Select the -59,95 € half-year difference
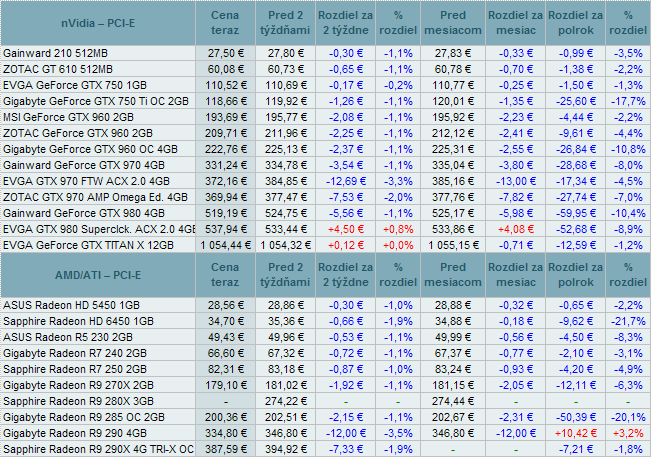This screenshot has height=457, width=651. (575, 213)
